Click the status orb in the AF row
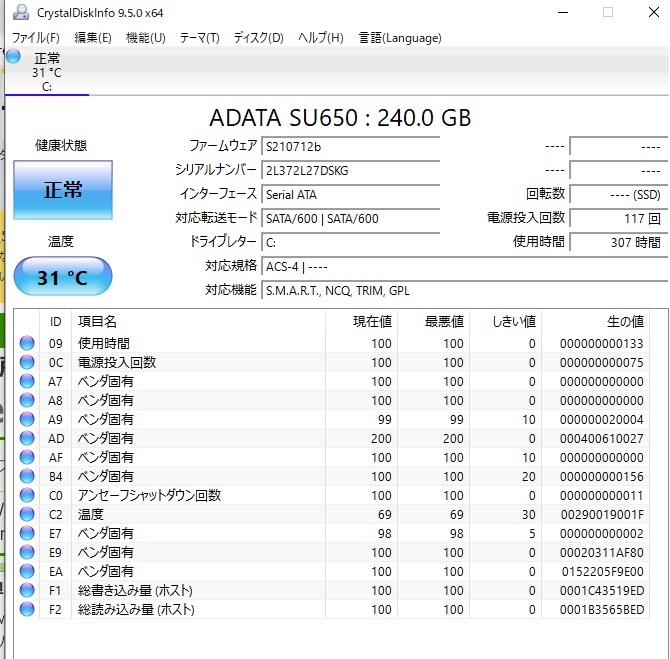Screen dimensions: 670x659 coord(27,457)
